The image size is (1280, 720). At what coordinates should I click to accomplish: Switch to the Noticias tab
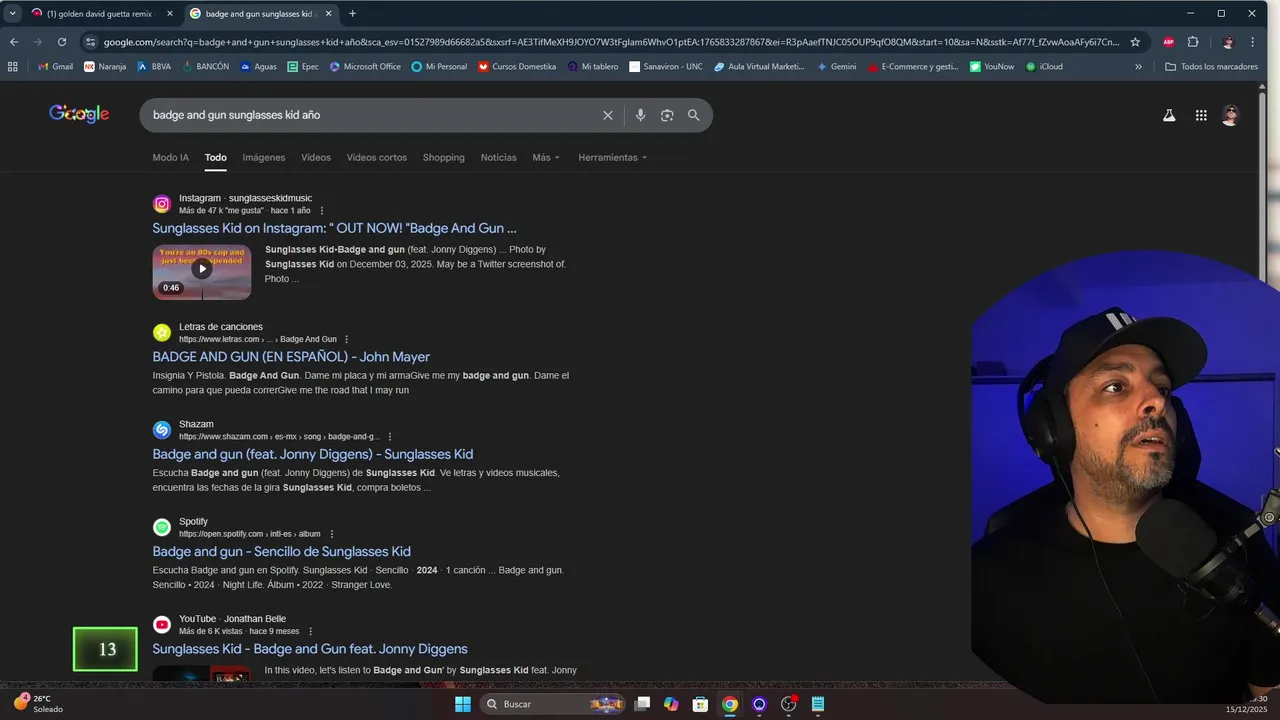499,158
